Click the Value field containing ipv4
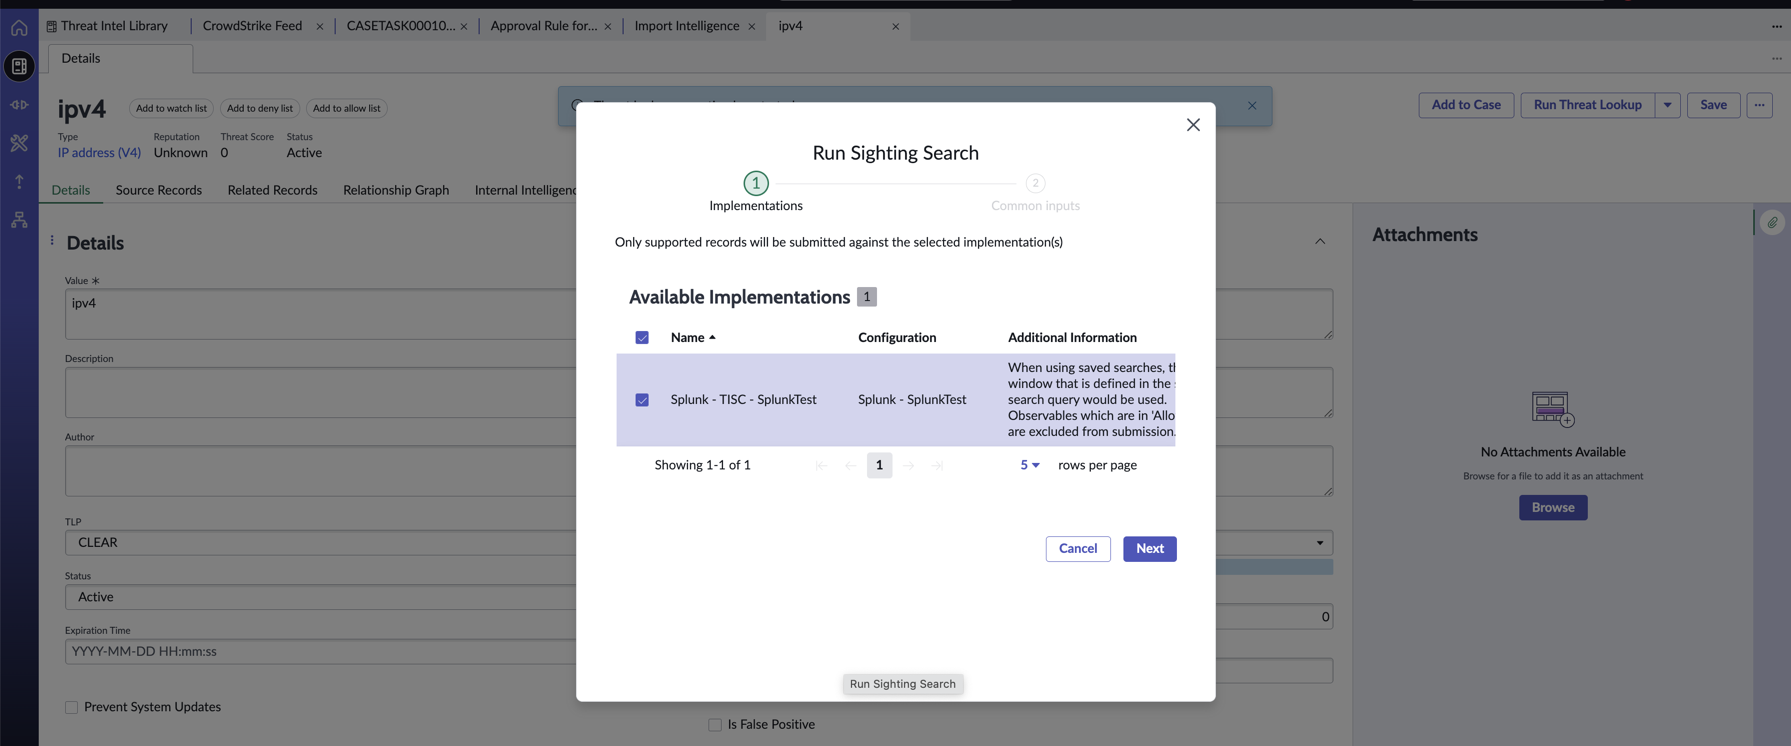Image resolution: width=1791 pixels, height=746 pixels. (320, 314)
